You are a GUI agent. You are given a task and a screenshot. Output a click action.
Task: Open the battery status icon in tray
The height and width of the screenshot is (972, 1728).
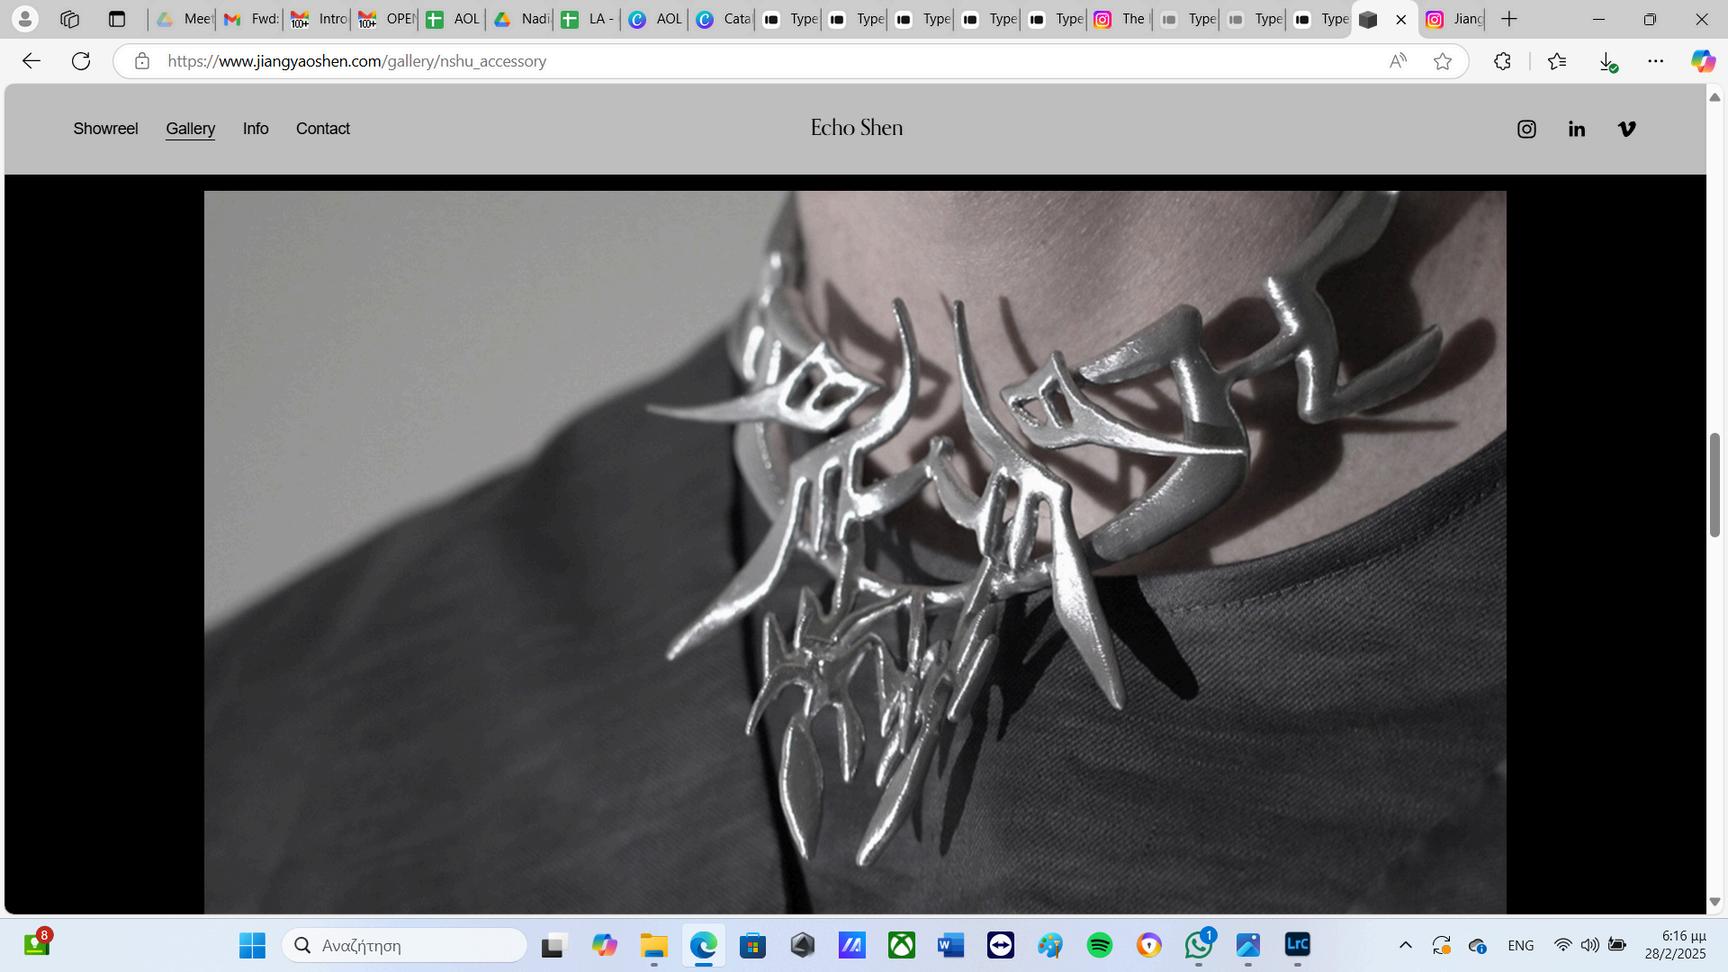tap(1617, 945)
